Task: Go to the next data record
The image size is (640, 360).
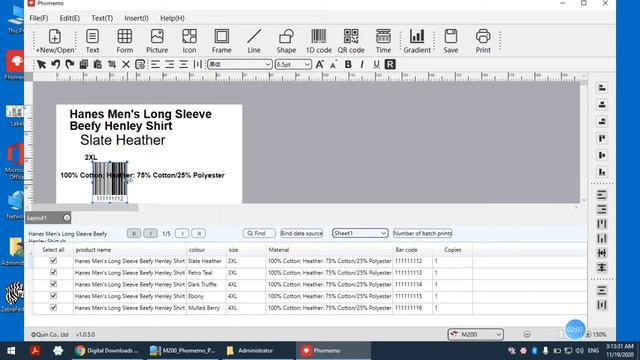Action: pos(182,233)
